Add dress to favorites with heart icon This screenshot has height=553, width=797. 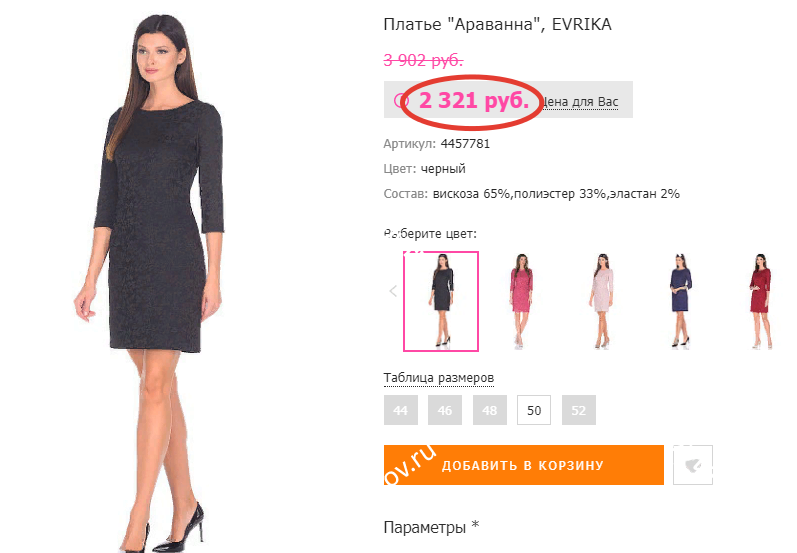(693, 465)
